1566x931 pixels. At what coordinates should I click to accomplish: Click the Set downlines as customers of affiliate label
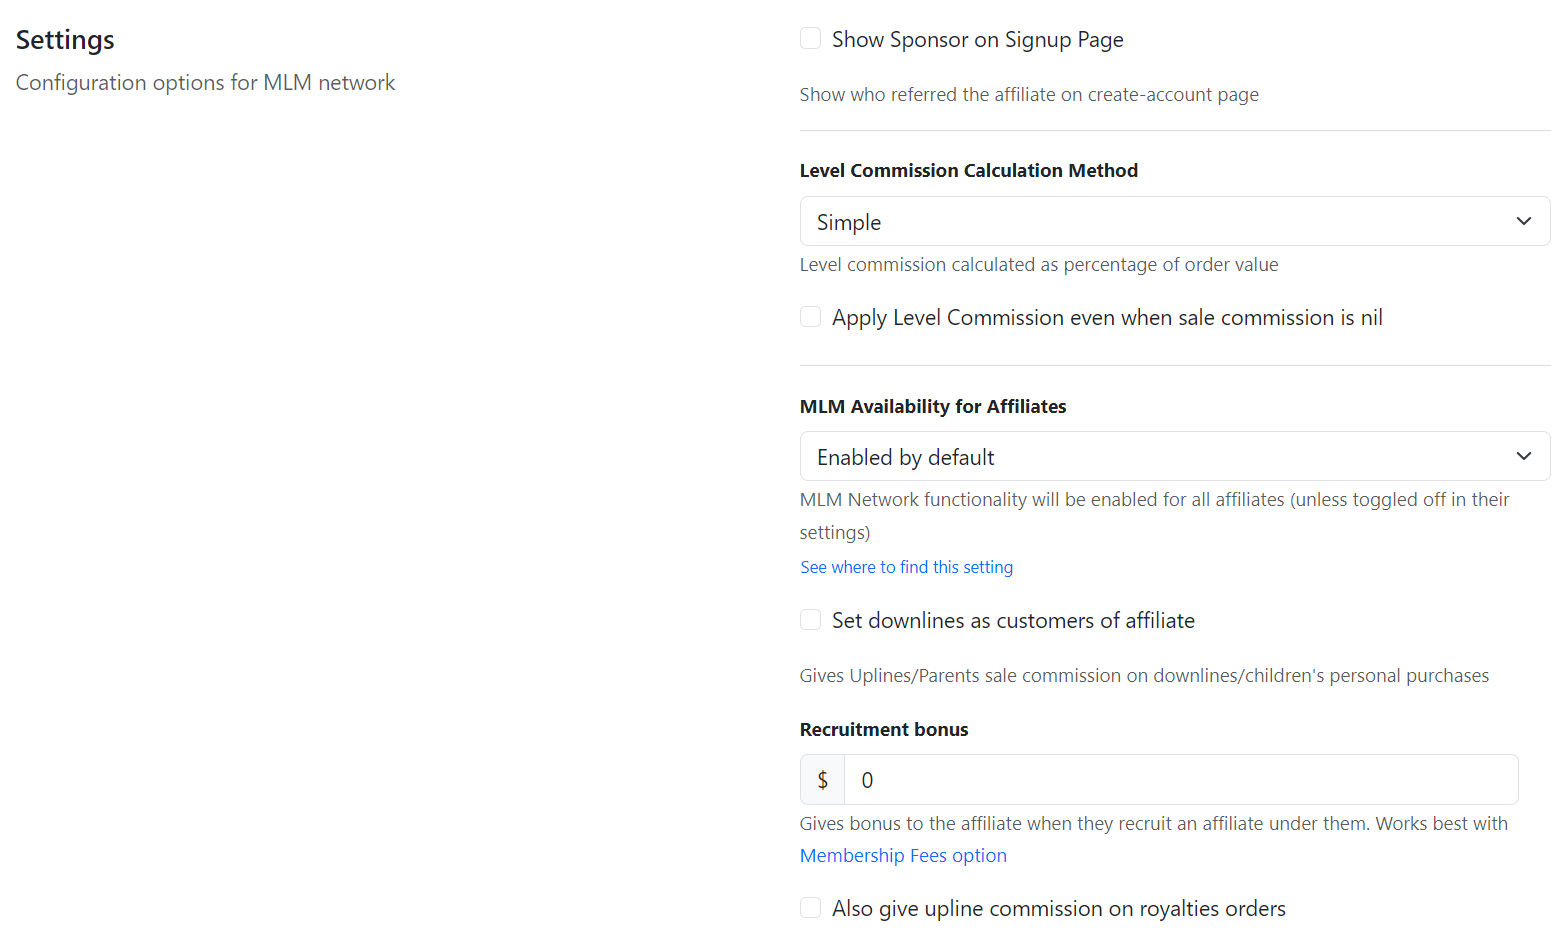1013,621
